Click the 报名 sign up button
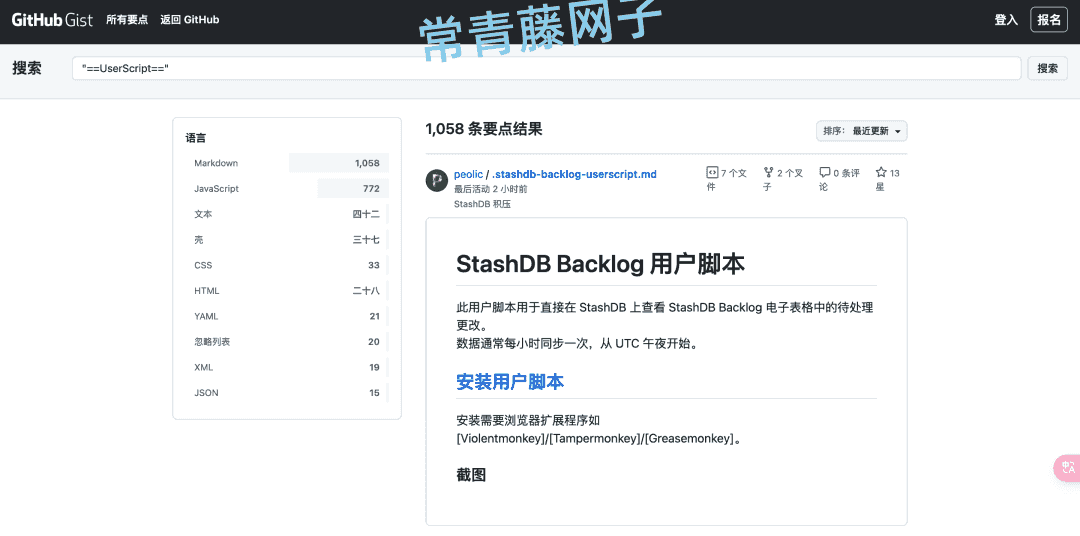 [1049, 19]
